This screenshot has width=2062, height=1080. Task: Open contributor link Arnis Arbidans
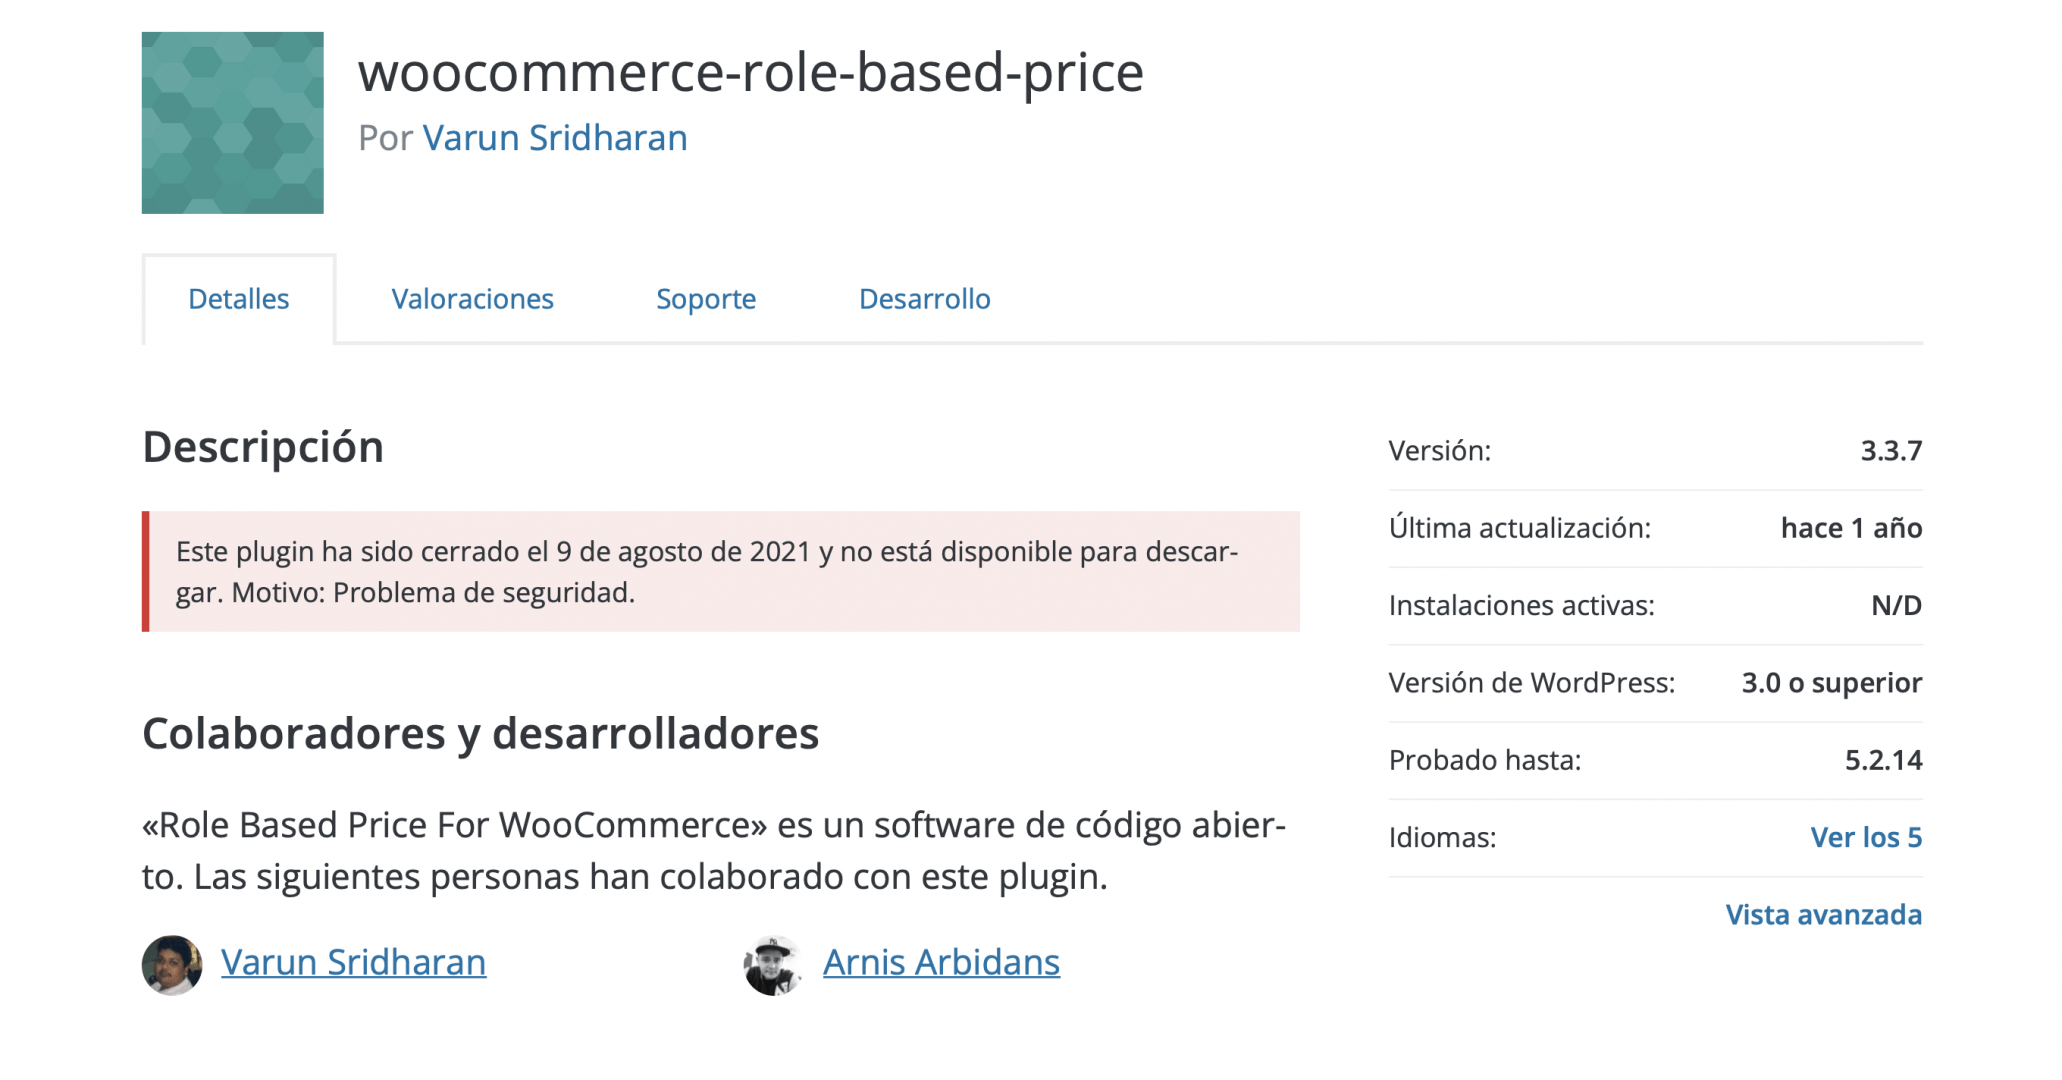941,962
